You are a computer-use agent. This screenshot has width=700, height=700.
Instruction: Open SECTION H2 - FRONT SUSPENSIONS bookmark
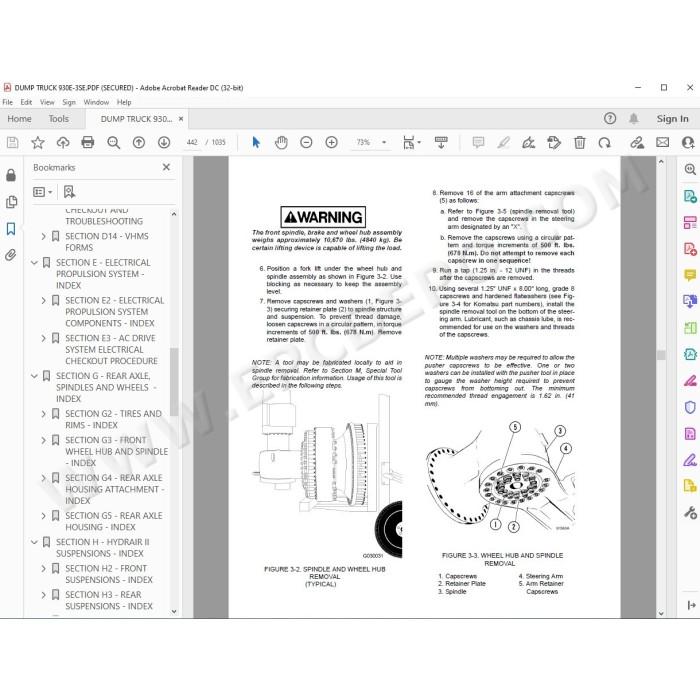[109, 574]
